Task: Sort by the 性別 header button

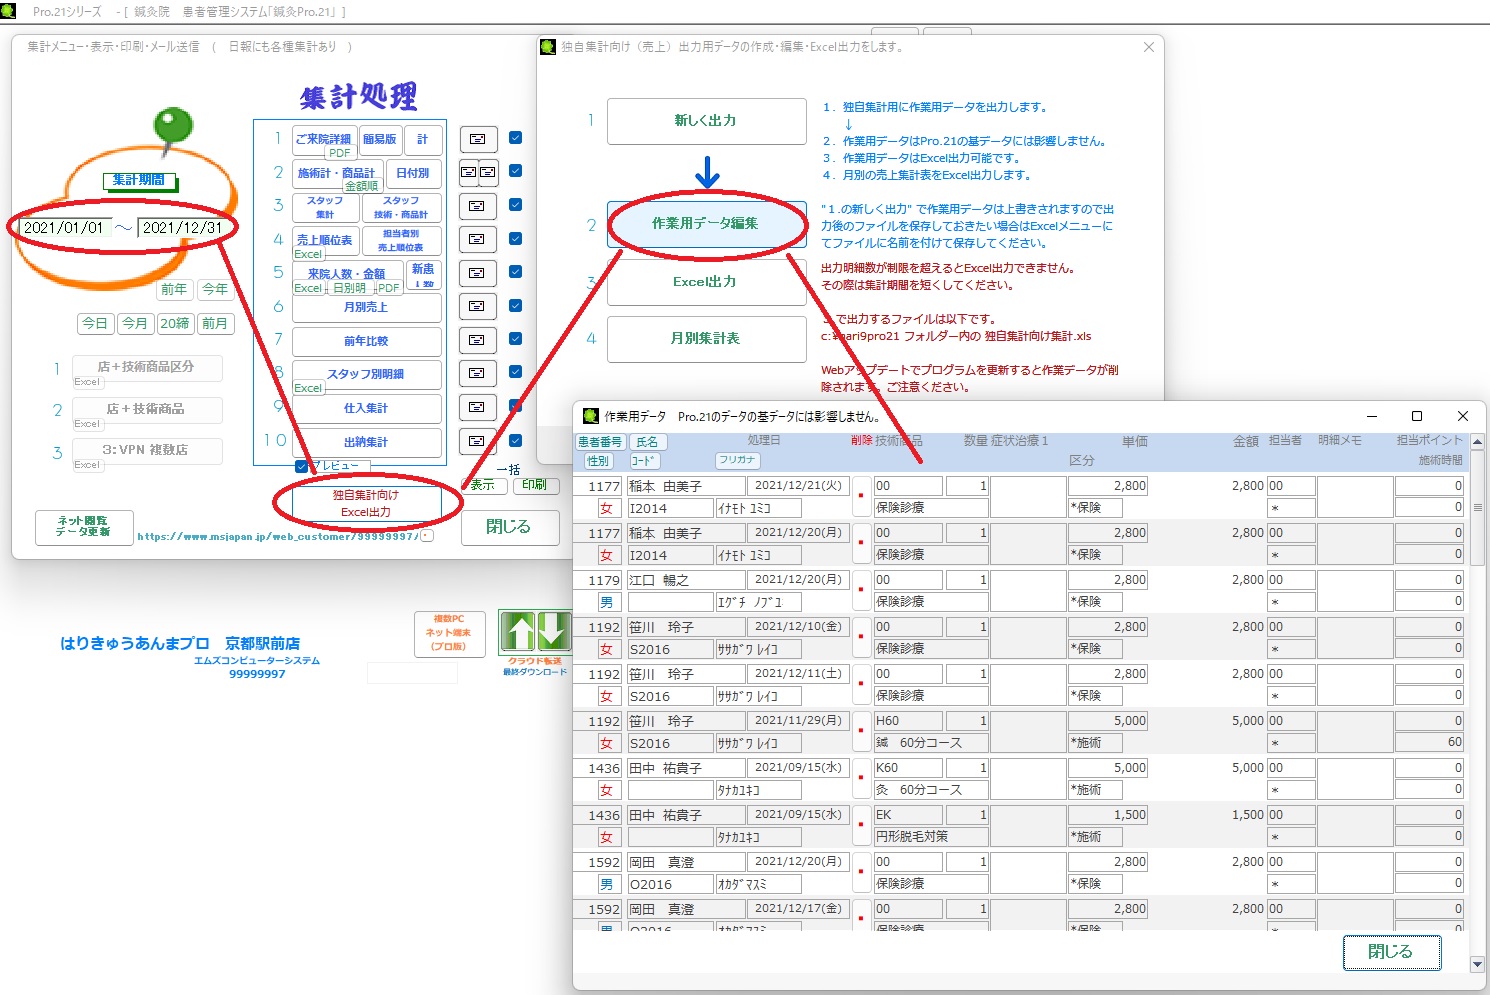Action: coord(598,461)
